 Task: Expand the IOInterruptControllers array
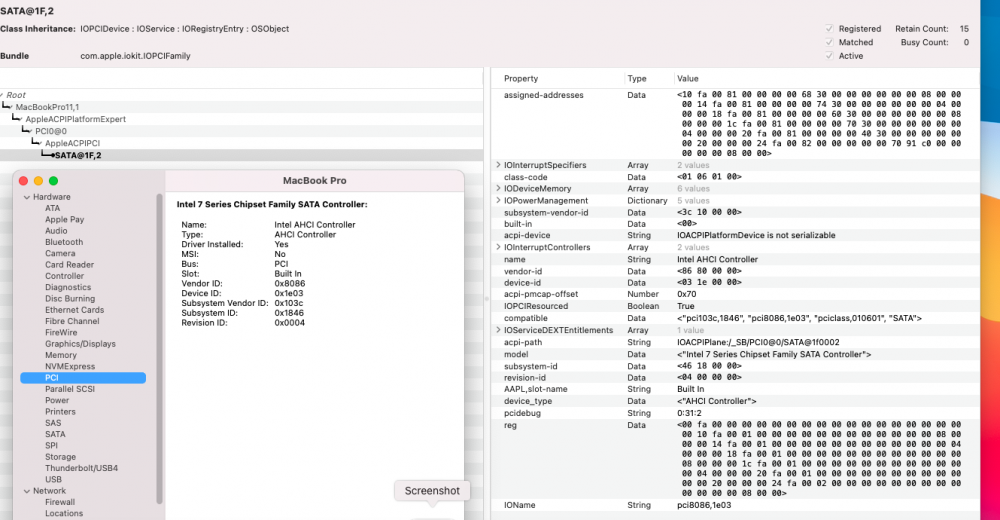coord(498,247)
